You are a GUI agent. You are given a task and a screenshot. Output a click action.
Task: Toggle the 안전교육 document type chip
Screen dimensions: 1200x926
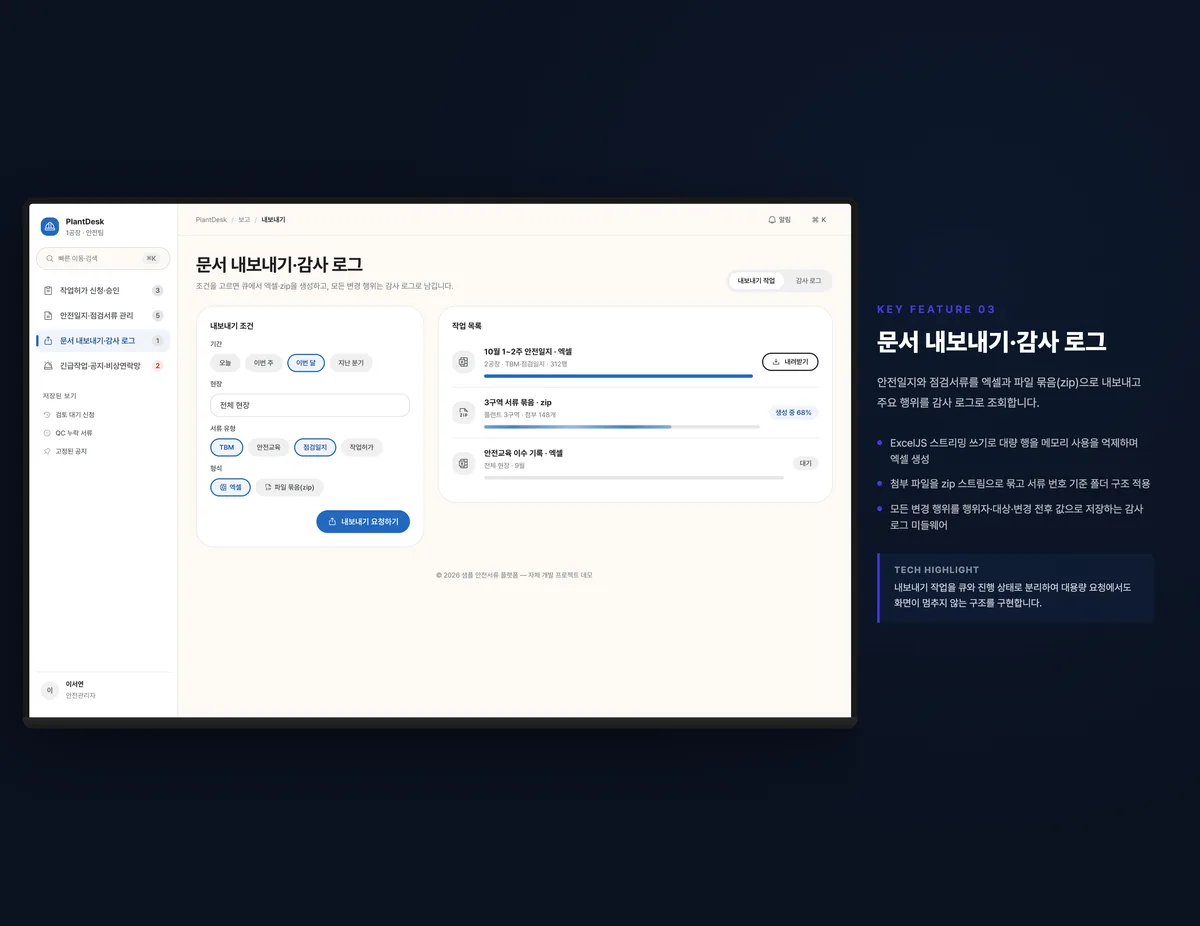click(x=269, y=447)
